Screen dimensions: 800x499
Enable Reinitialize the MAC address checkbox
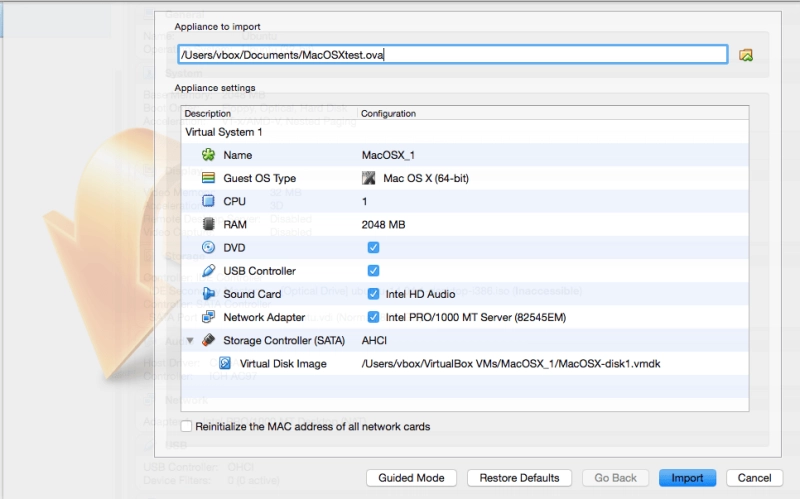click(x=186, y=426)
